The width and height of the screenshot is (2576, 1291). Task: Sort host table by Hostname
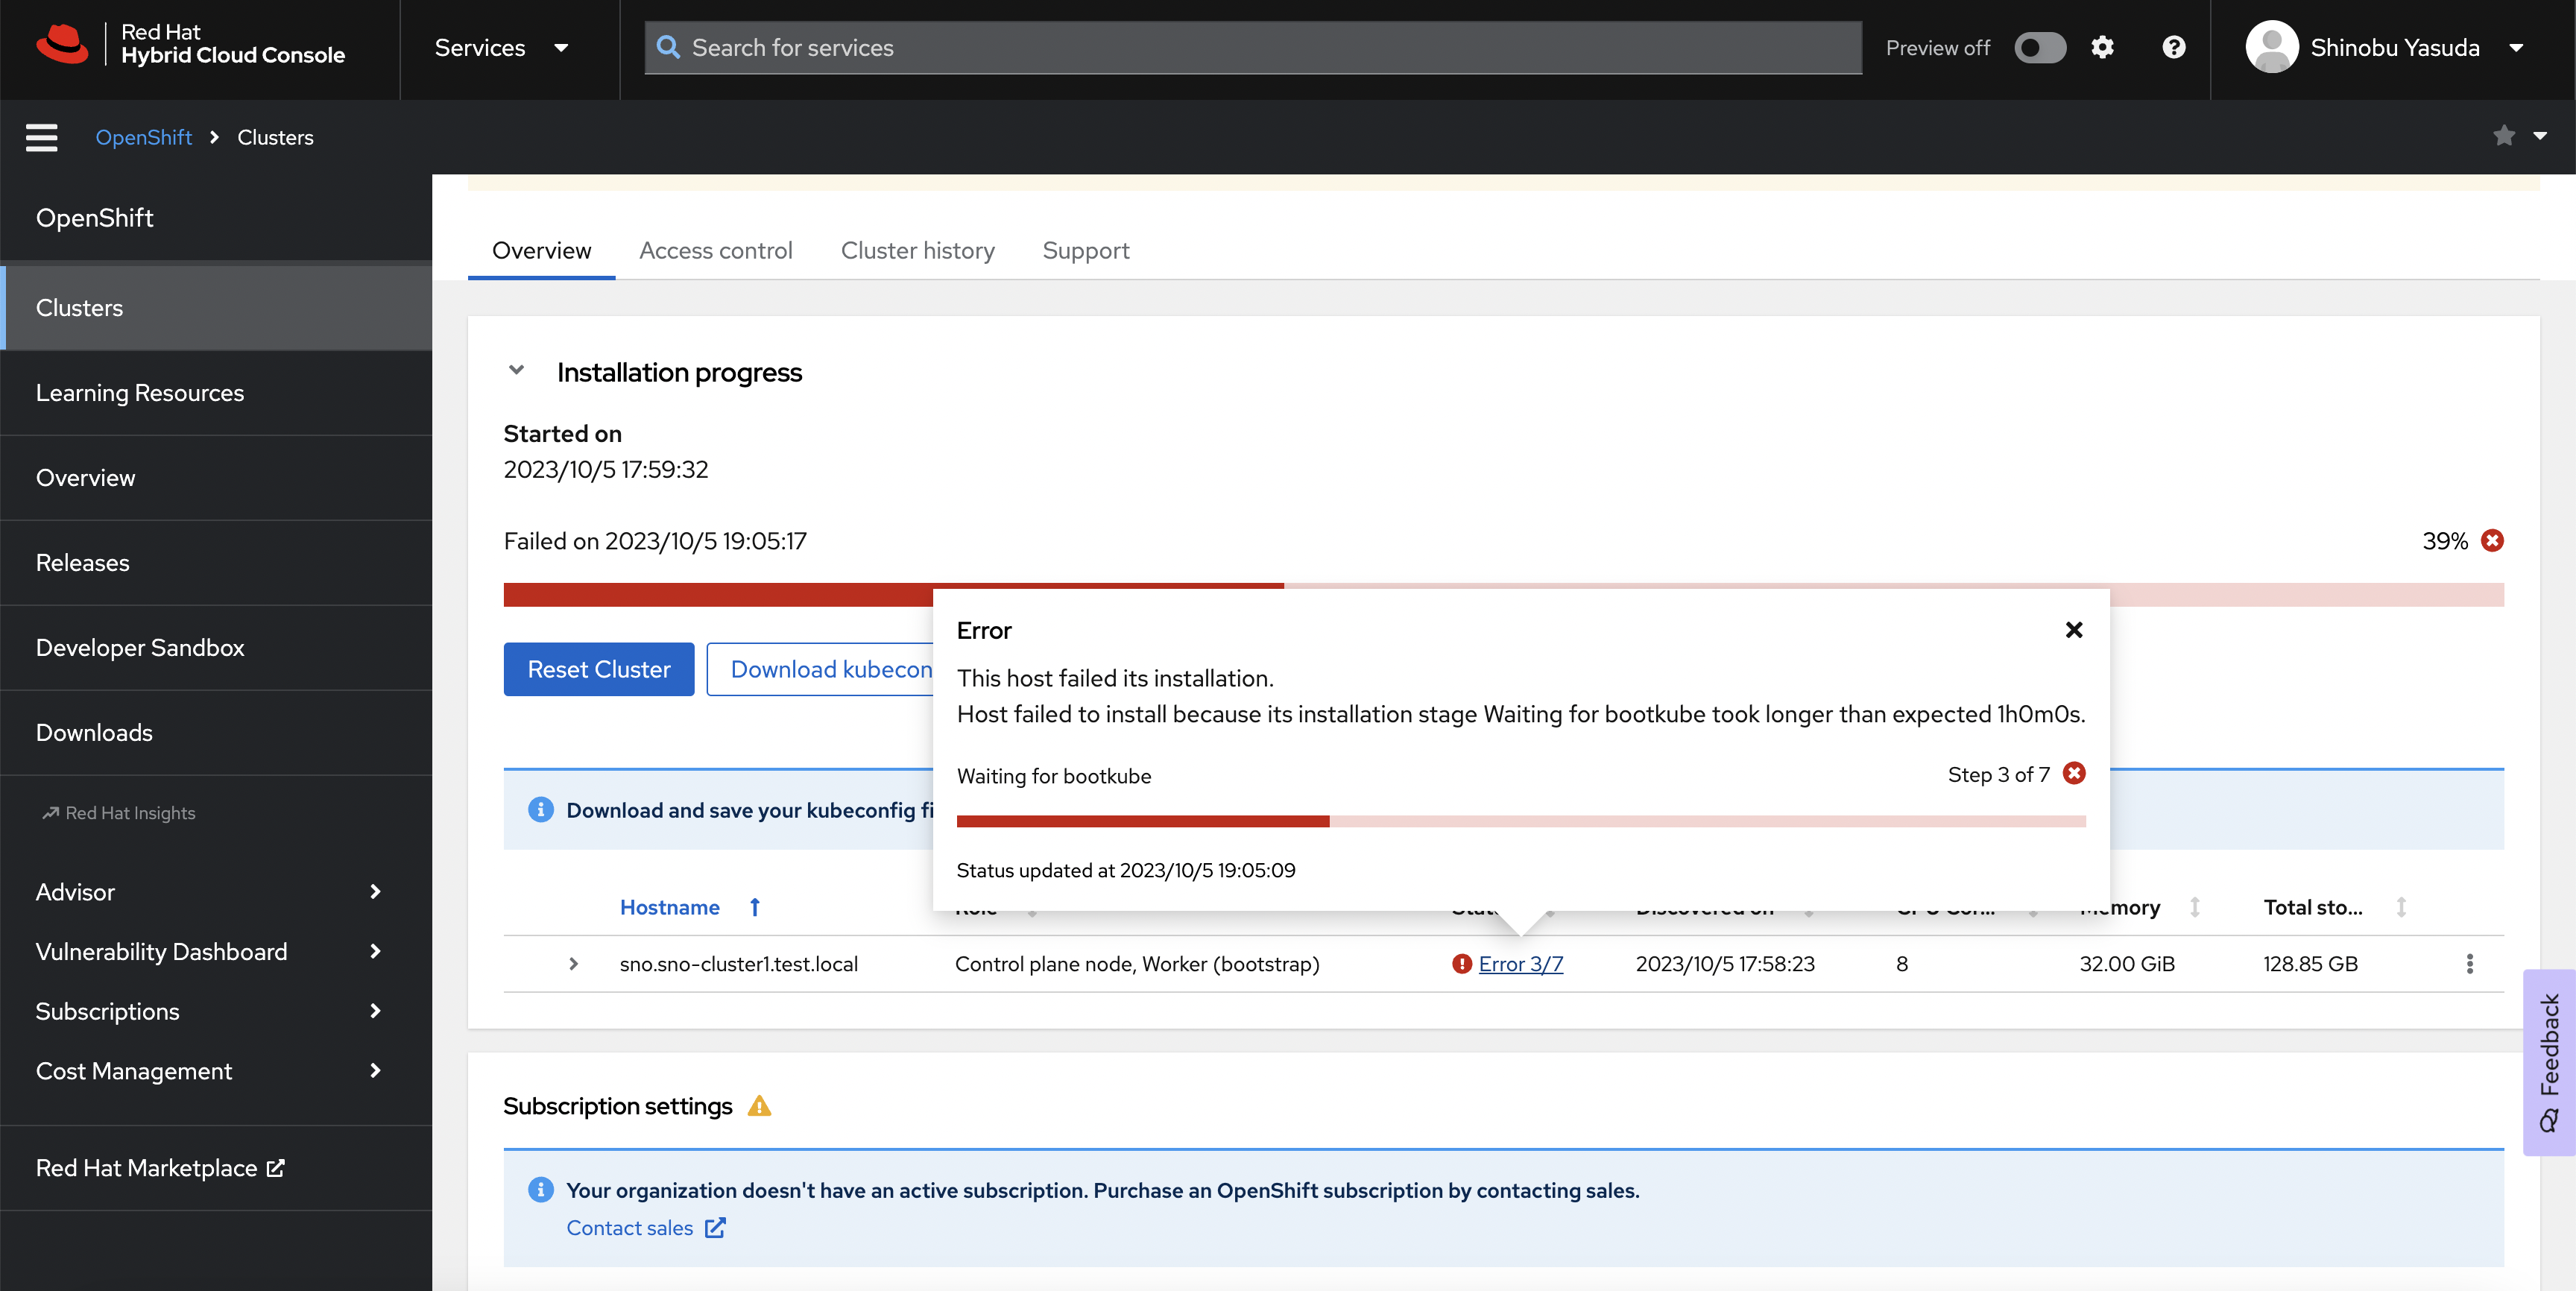[x=670, y=907]
